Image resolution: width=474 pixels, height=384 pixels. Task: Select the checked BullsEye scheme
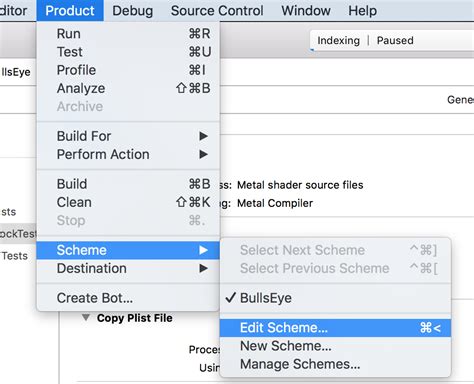tap(335, 298)
